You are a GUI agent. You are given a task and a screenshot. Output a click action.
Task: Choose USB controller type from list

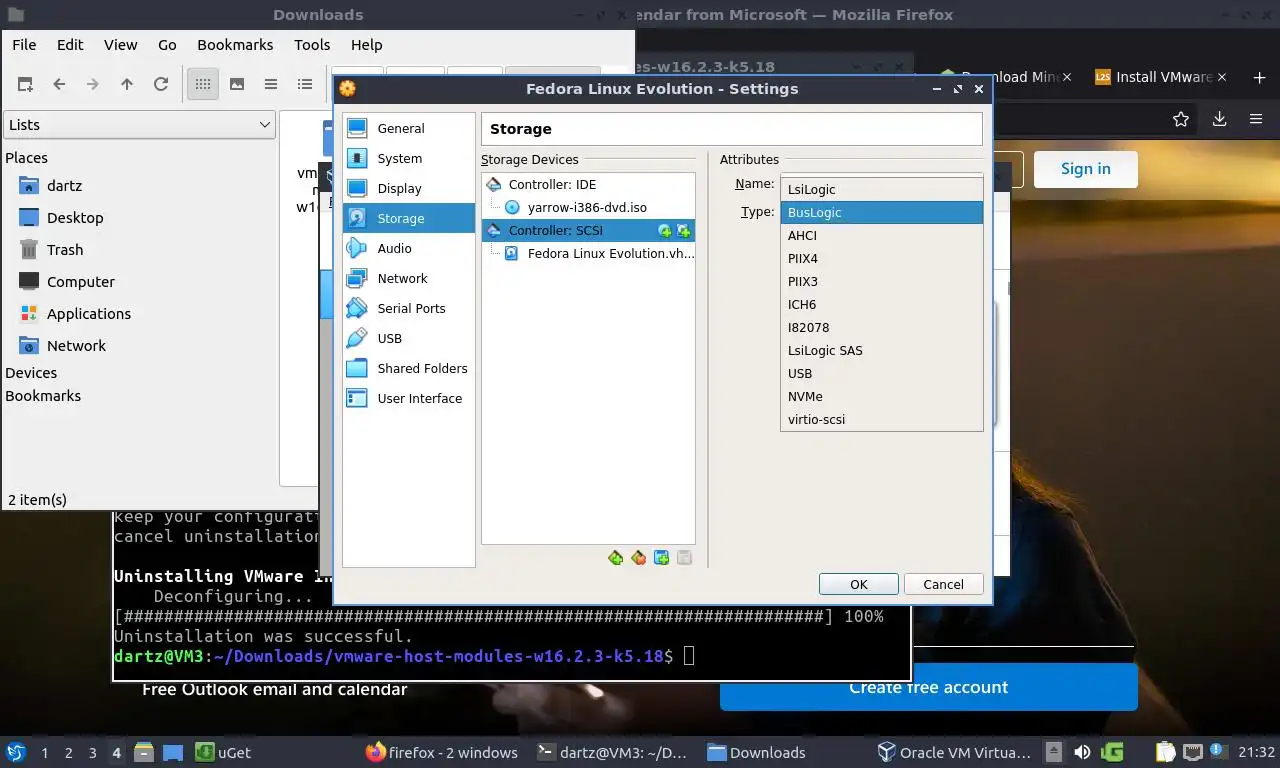tap(882, 373)
